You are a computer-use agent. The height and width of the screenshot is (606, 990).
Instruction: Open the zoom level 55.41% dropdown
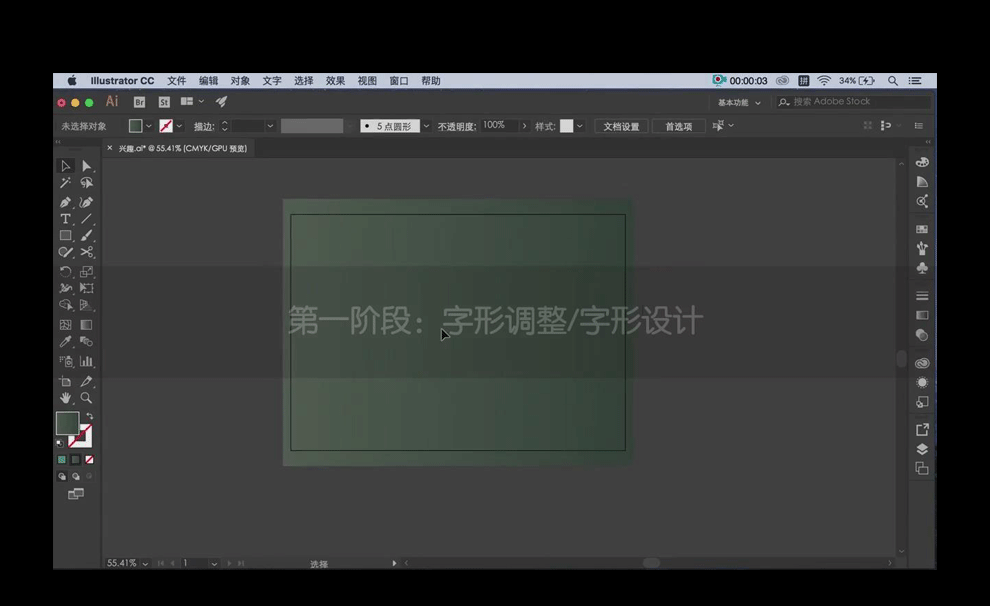[145, 564]
